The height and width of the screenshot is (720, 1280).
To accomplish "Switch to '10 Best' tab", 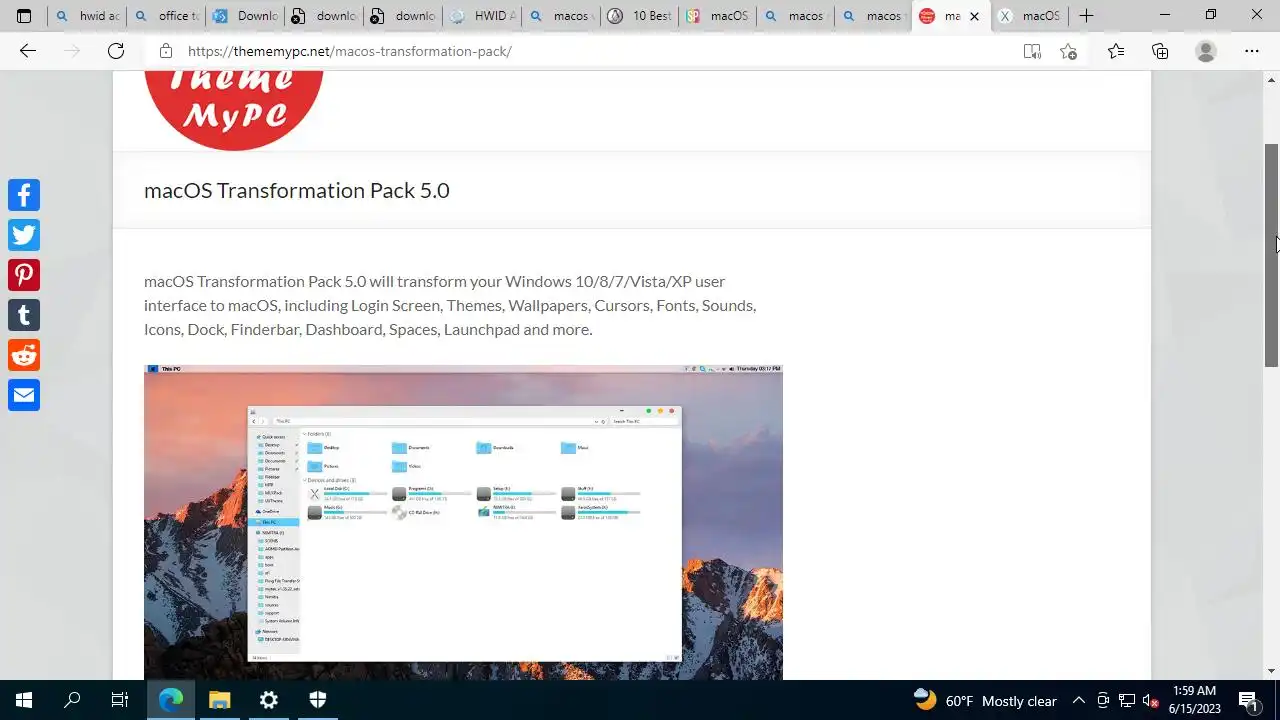I will pyautogui.click(x=639, y=16).
